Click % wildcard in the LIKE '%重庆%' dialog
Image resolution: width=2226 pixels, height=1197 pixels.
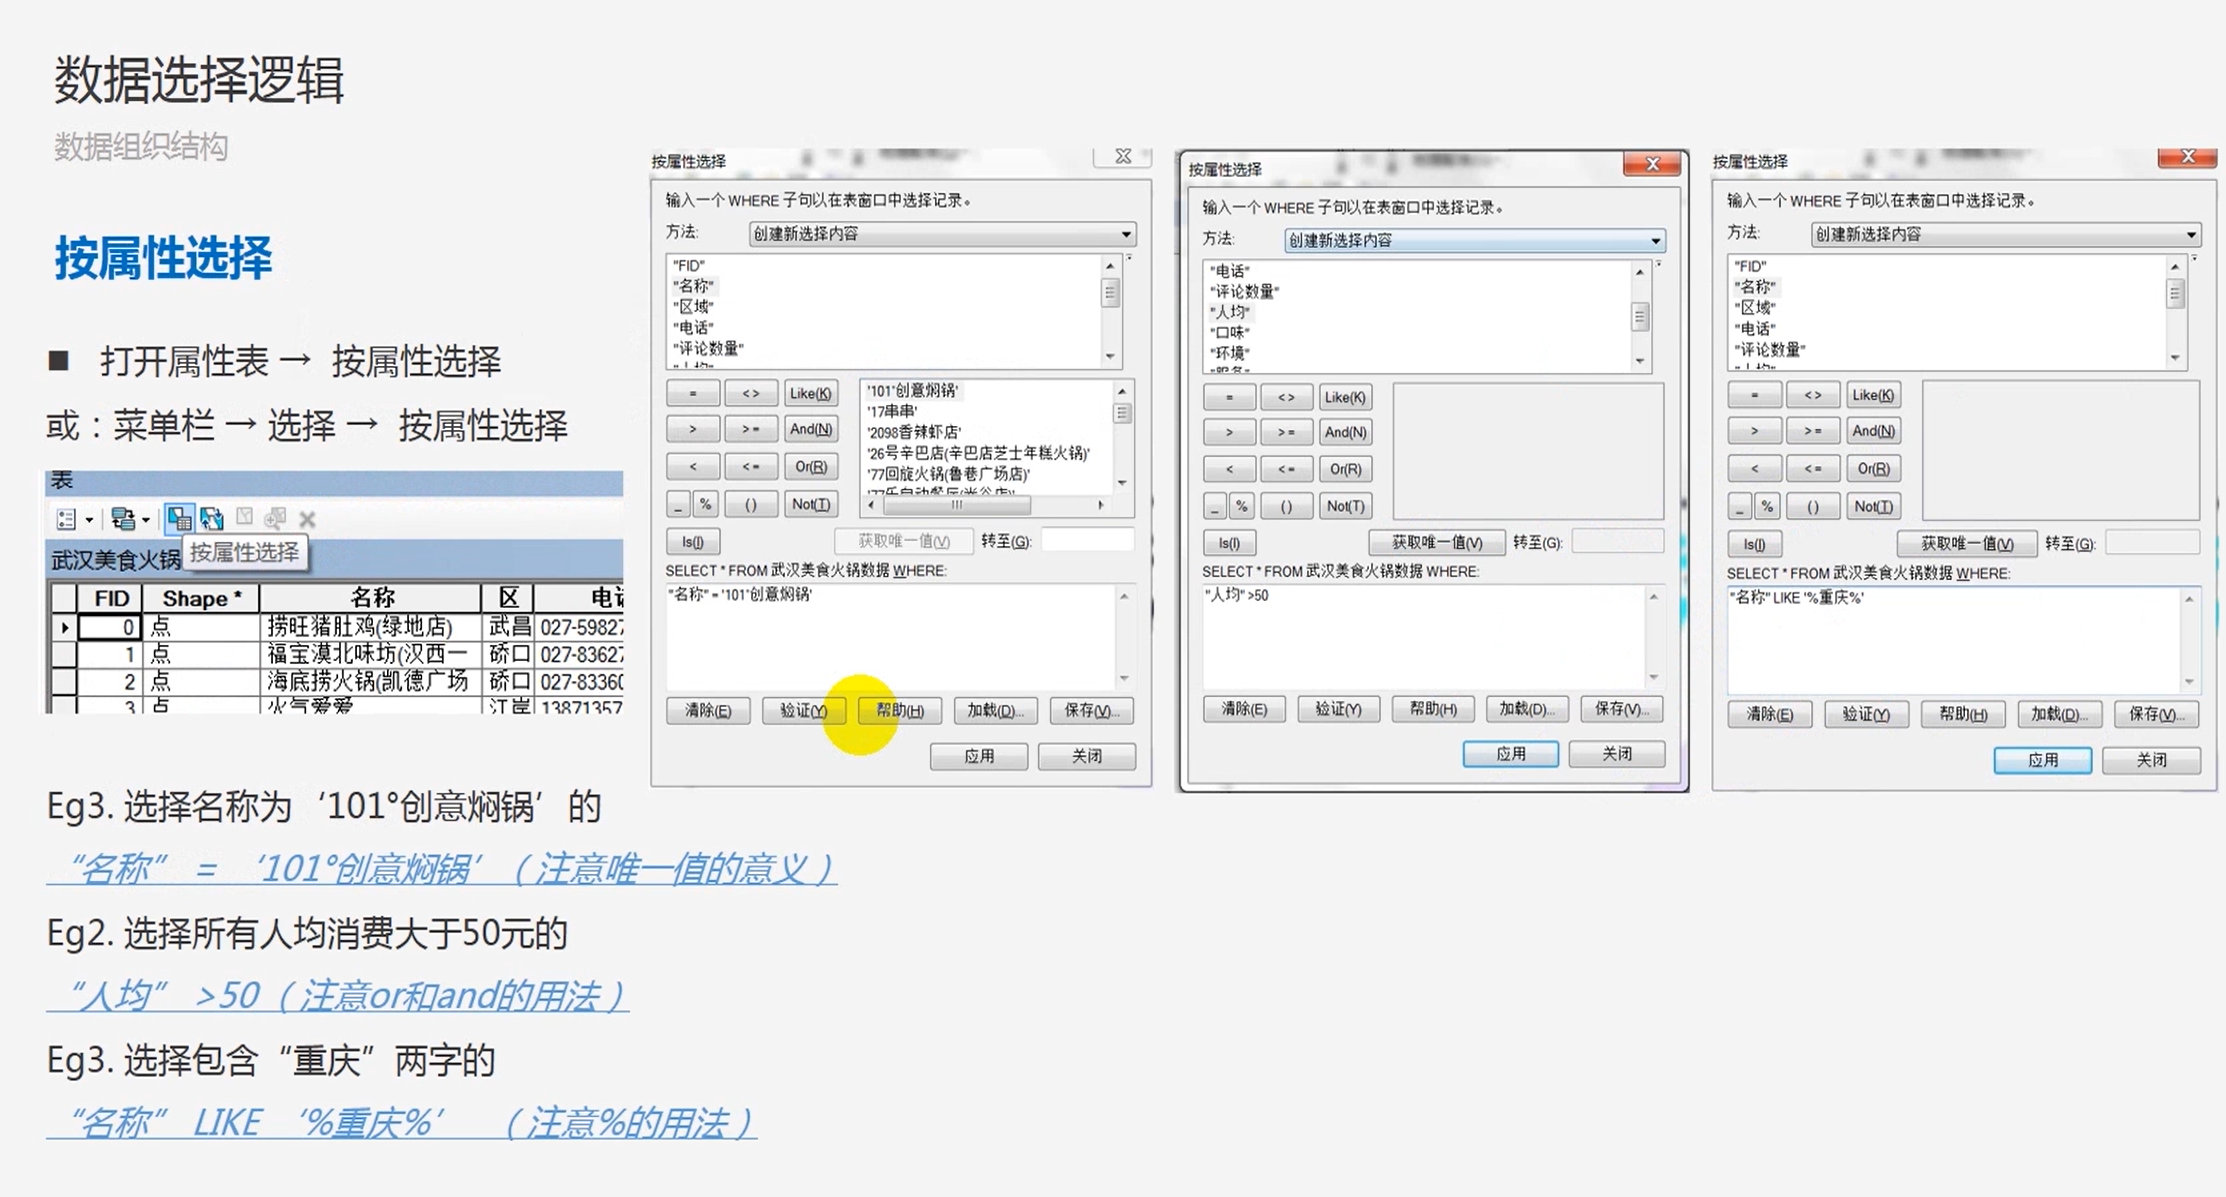[x=1767, y=507]
